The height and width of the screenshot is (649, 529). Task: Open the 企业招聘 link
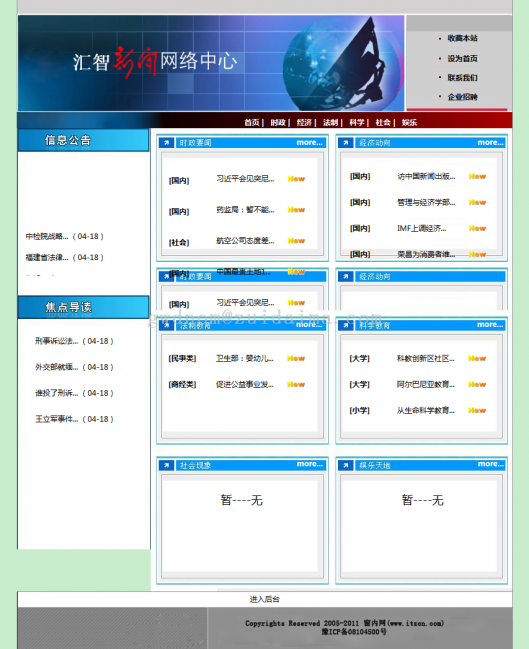tap(462, 97)
